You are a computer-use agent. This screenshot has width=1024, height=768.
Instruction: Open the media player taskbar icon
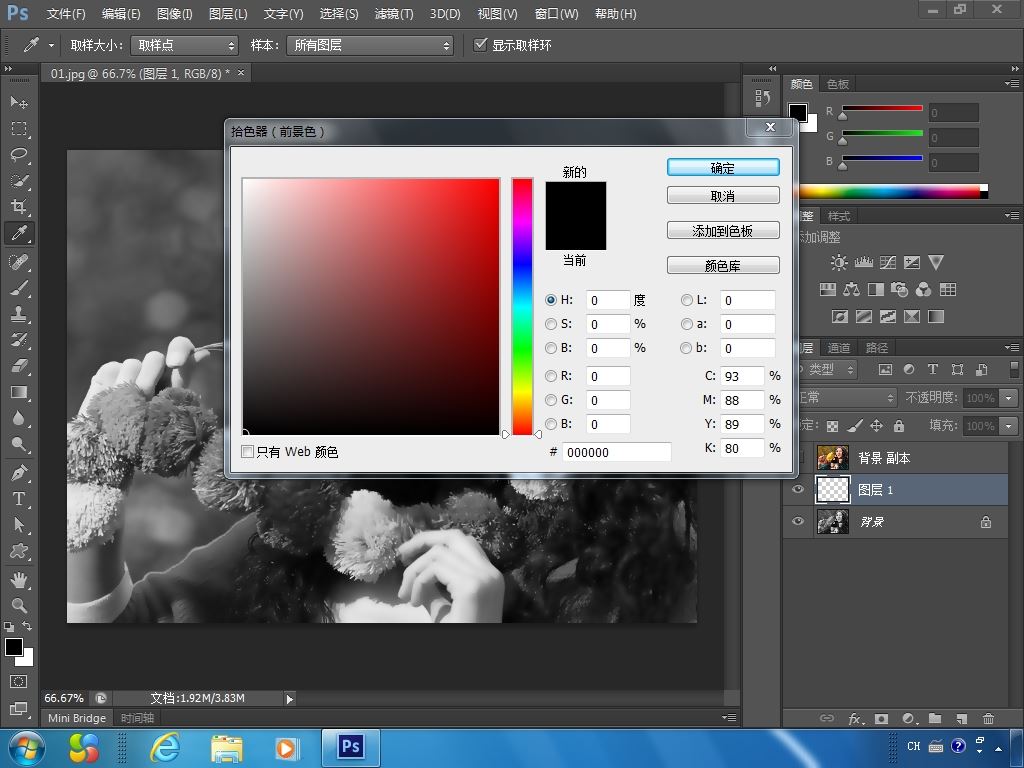click(285, 748)
